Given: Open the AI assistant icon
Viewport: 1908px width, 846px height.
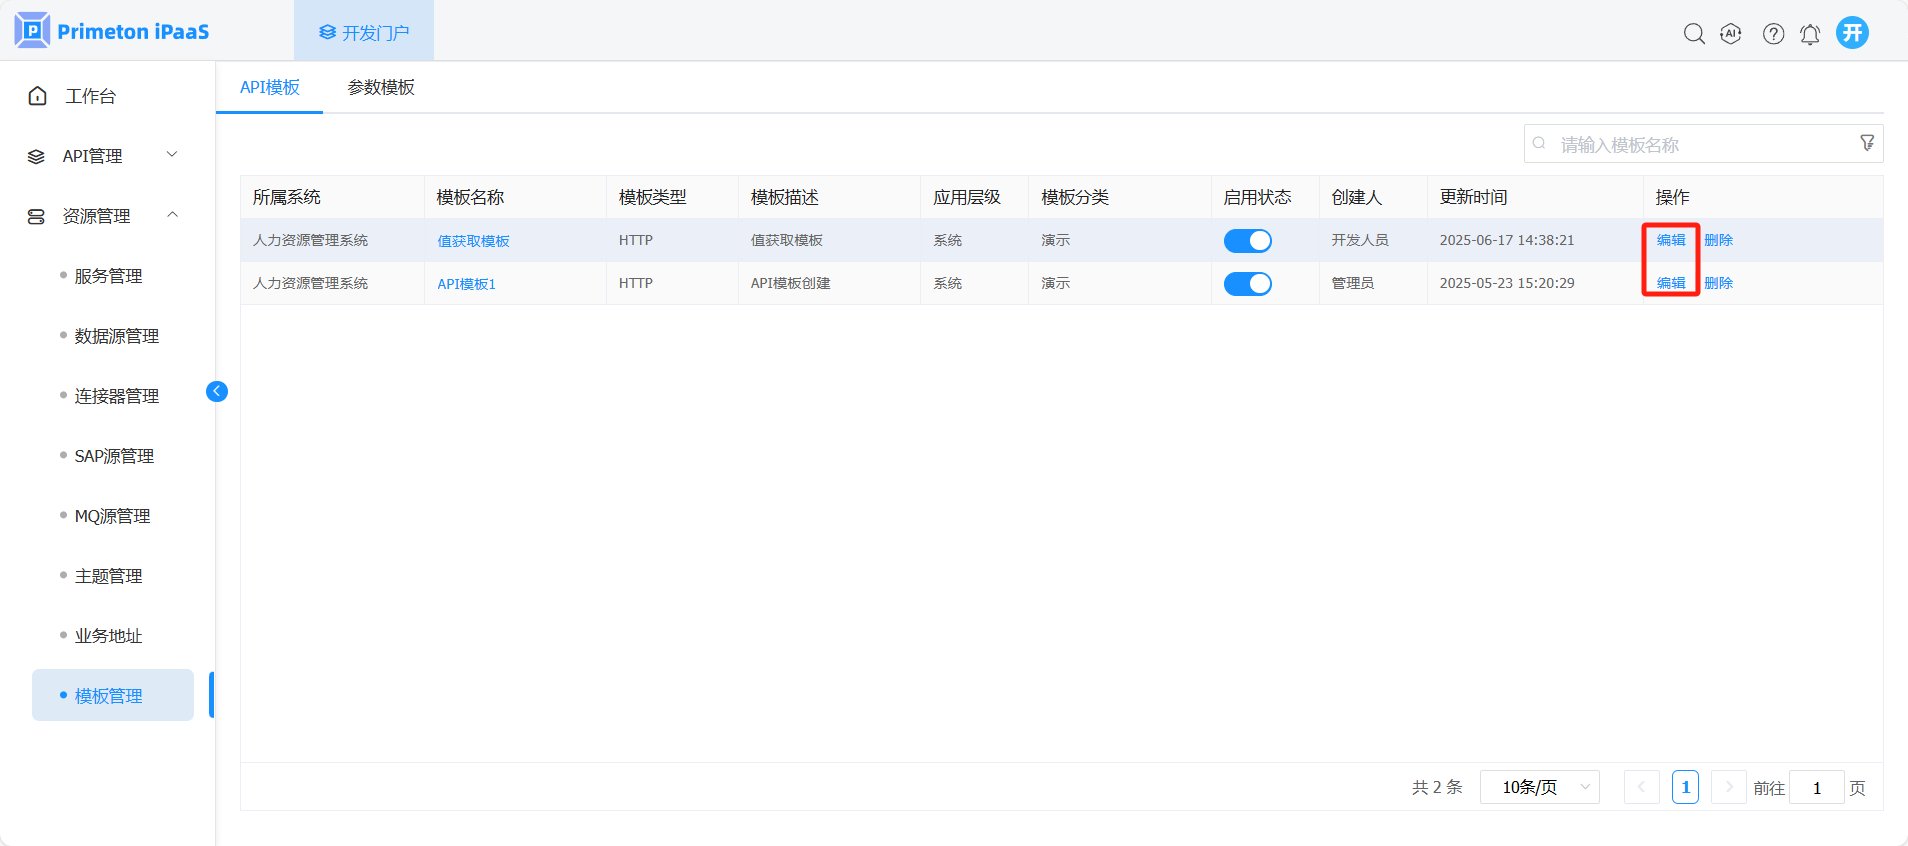Looking at the screenshot, I should click(1731, 34).
